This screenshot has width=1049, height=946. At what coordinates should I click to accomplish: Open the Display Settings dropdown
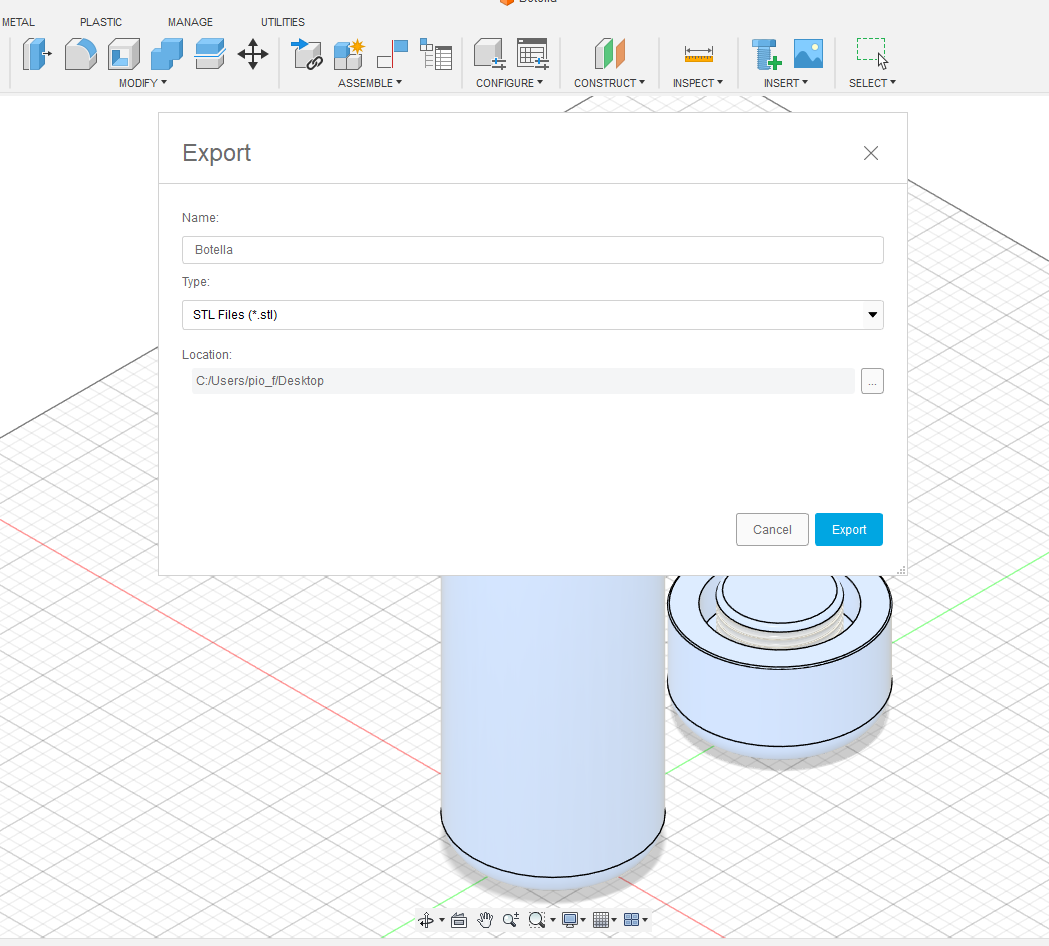point(573,920)
